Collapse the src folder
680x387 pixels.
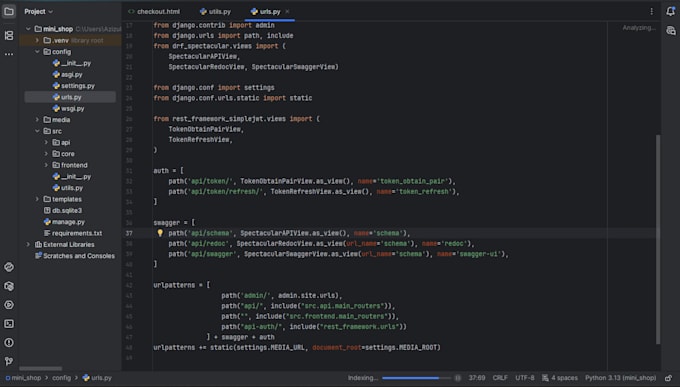[37, 131]
